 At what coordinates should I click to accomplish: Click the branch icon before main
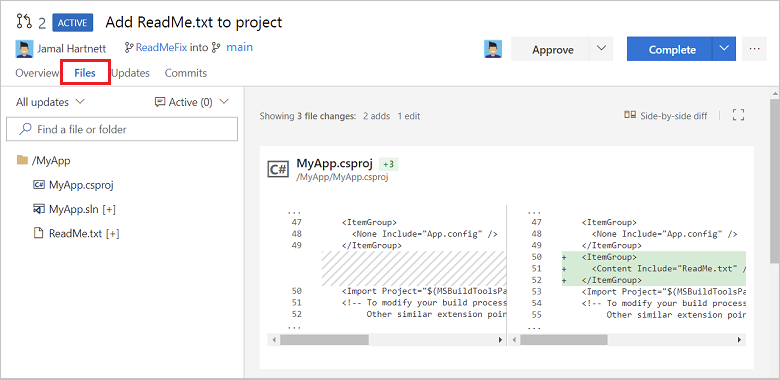[x=216, y=48]
